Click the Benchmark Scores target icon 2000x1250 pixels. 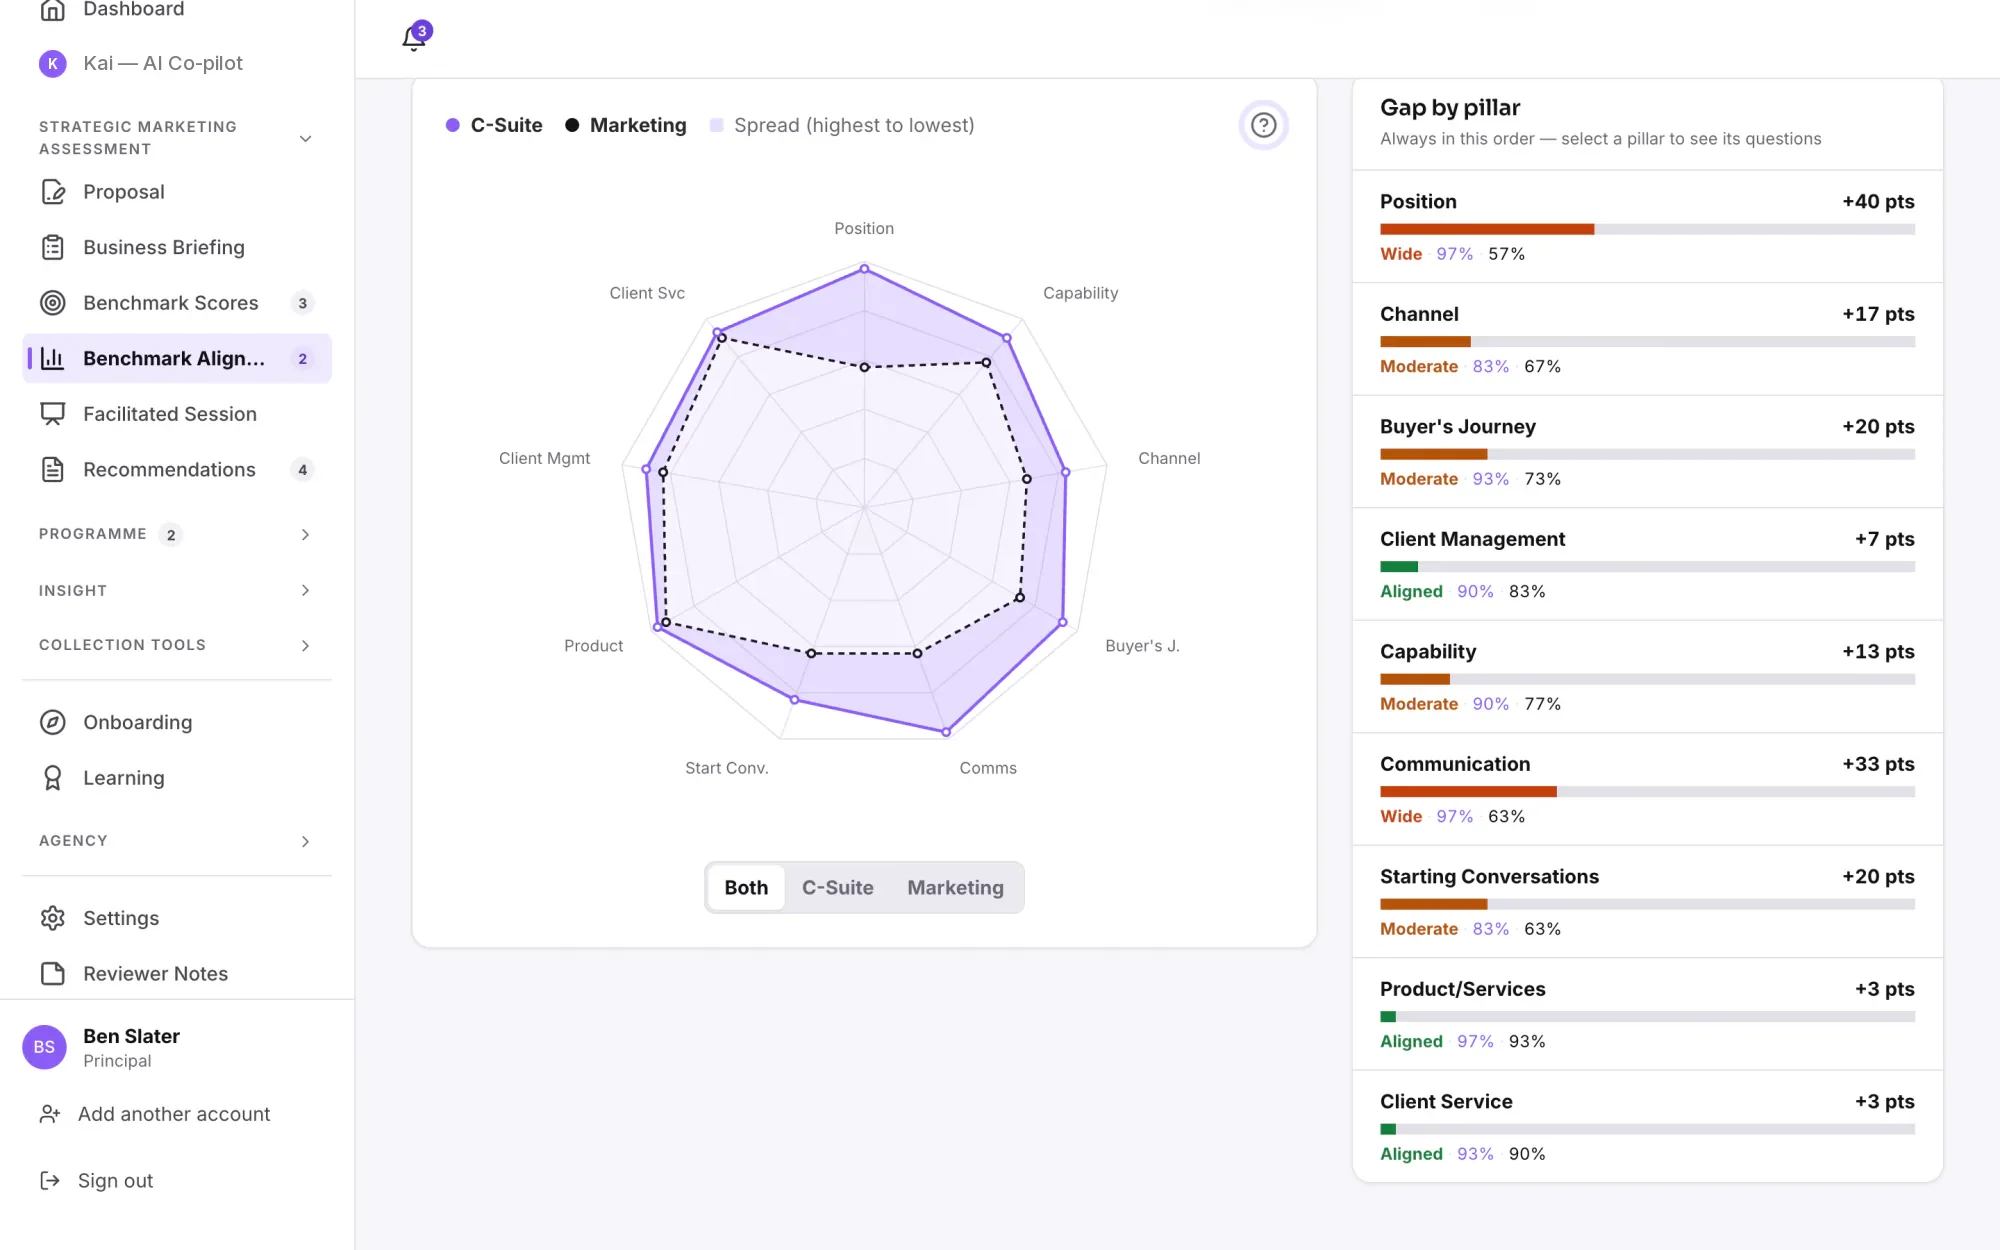[x=53, y=303]
